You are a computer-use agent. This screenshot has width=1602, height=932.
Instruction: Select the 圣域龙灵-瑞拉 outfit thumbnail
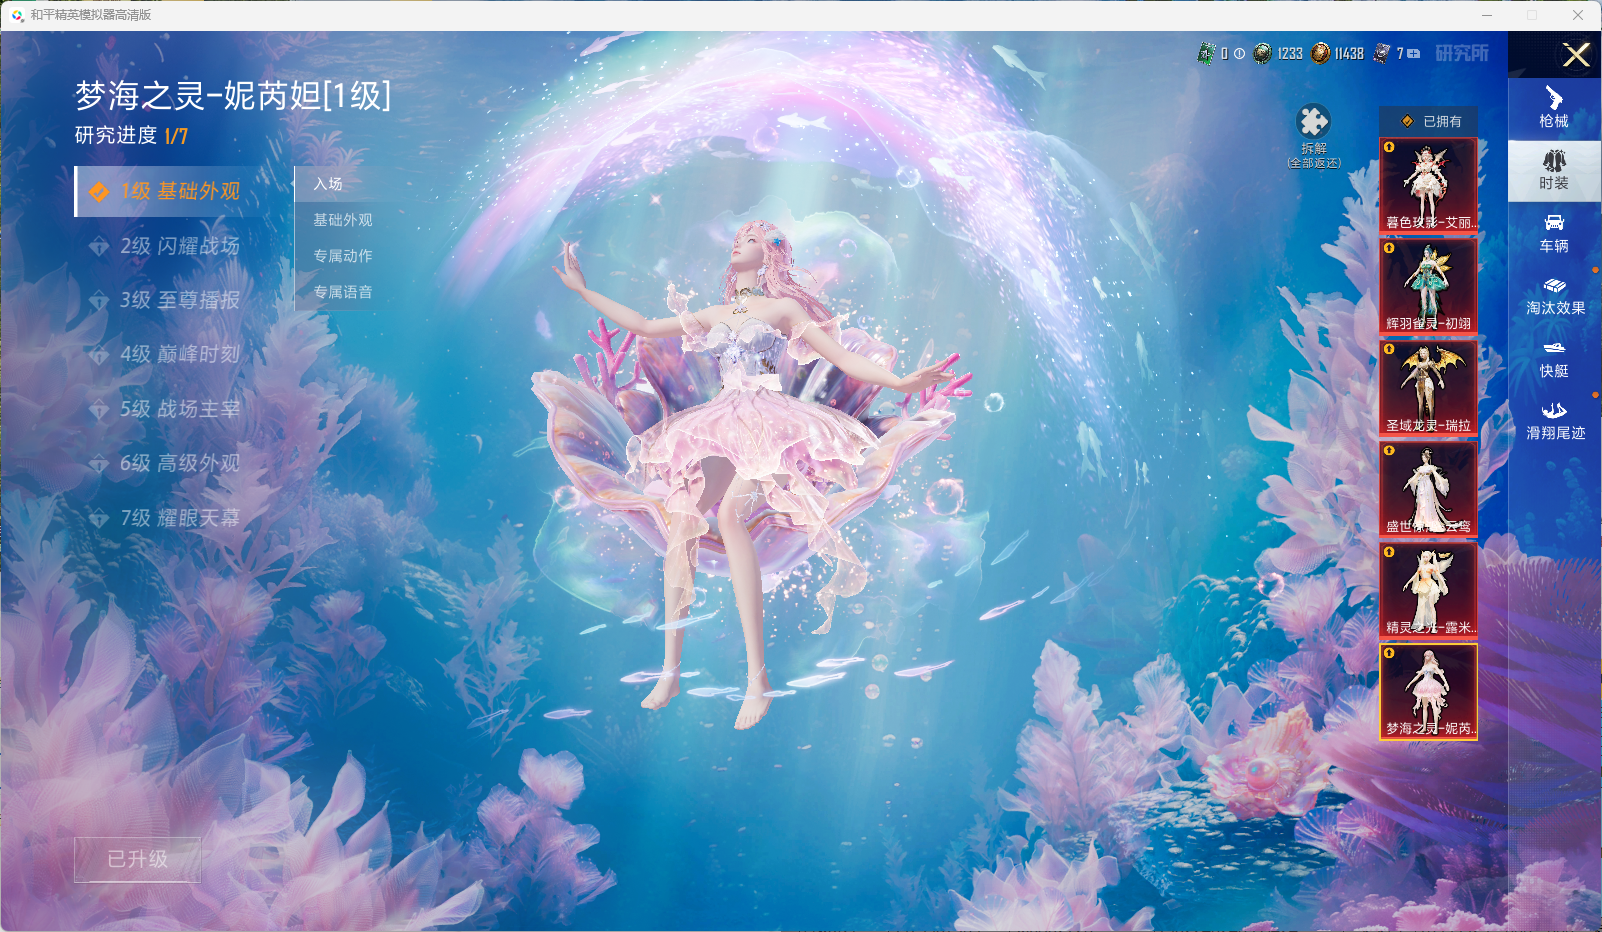click(x=1428, y=388)
